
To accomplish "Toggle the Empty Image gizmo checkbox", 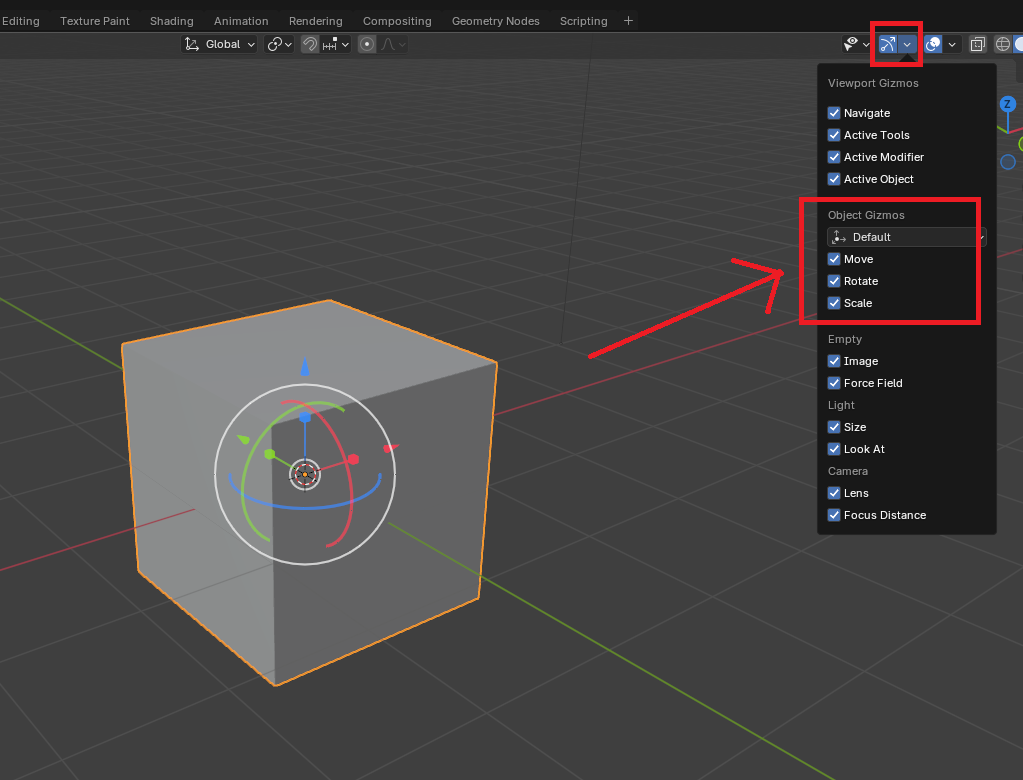I will (834, 361).
